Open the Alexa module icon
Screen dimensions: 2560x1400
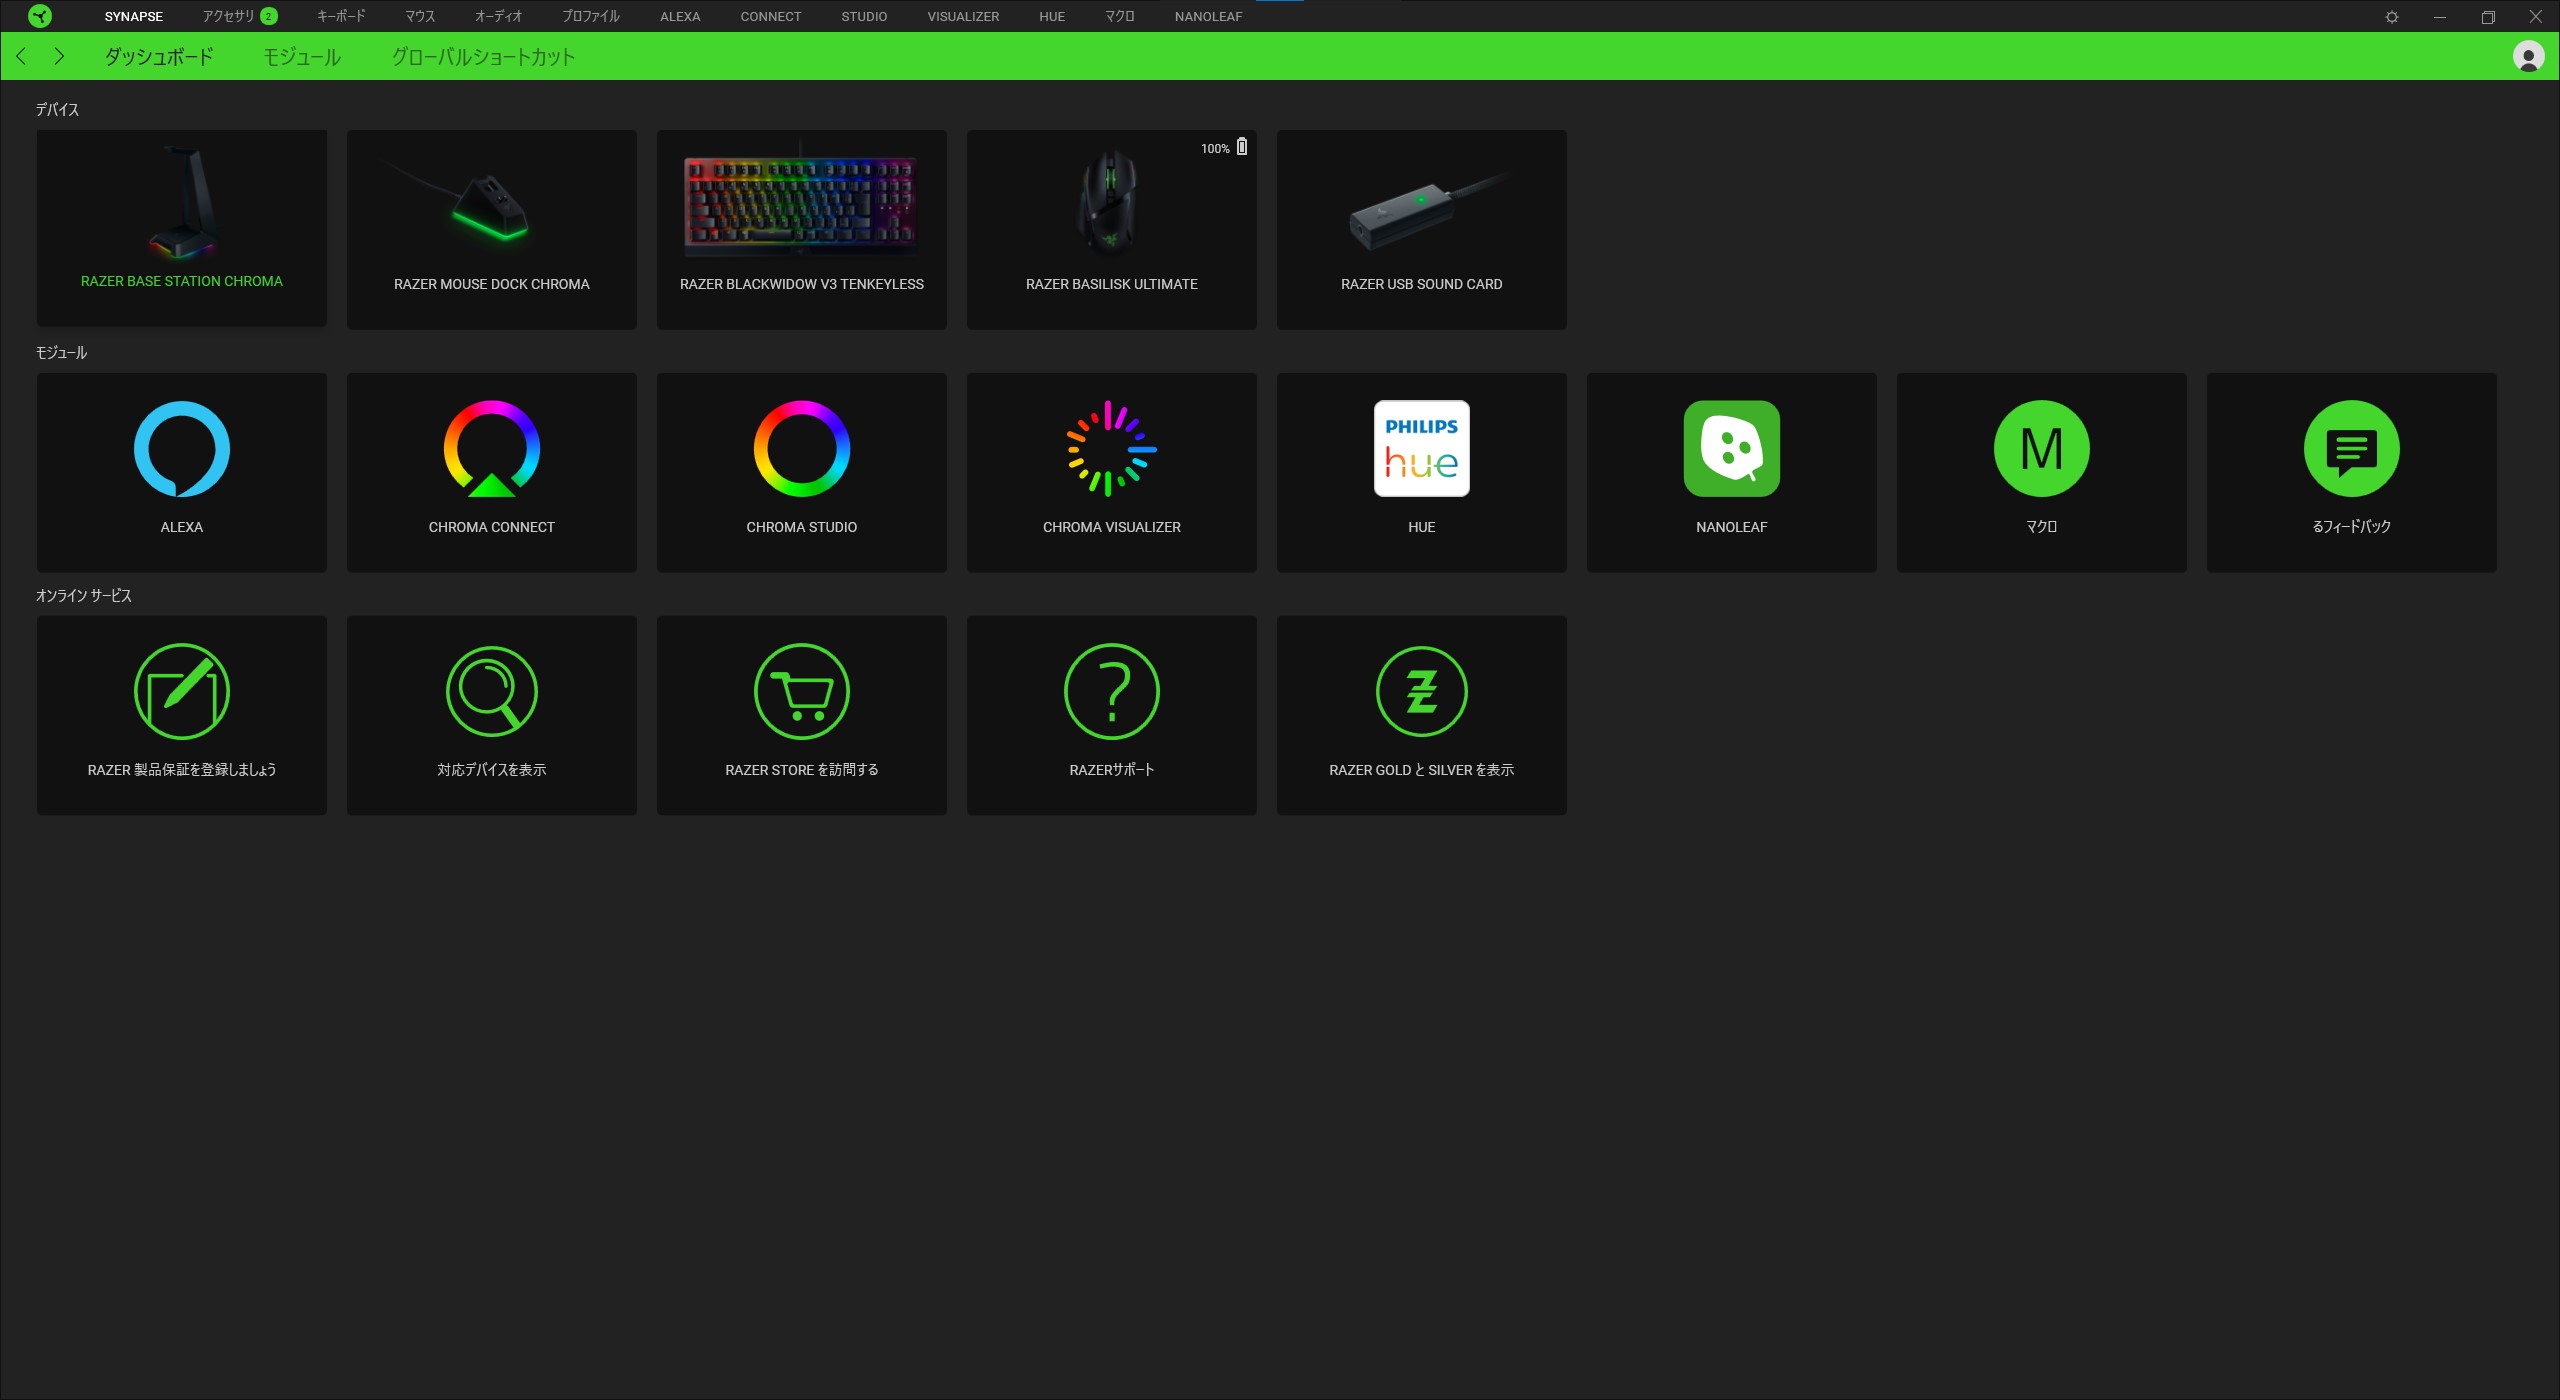pos(182,449)
